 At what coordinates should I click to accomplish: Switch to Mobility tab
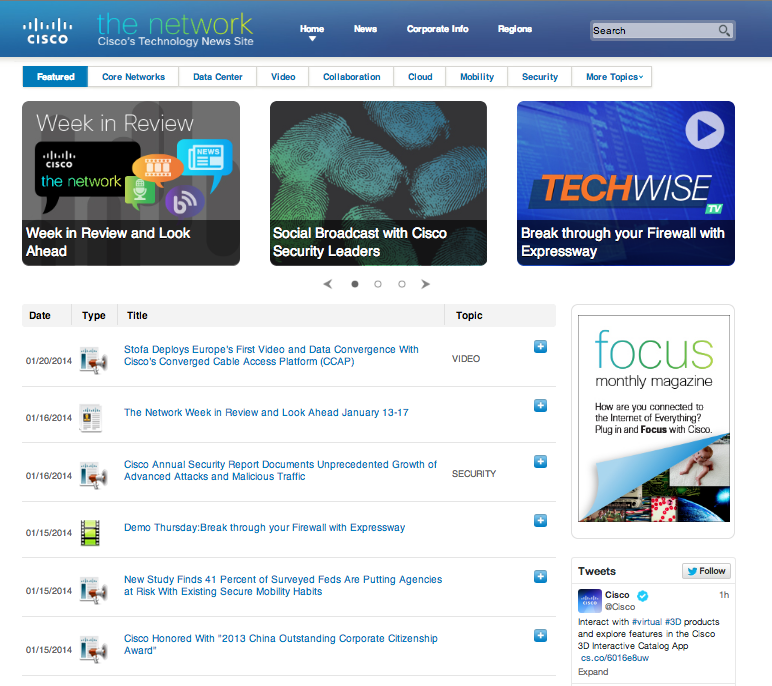tap(477, 77)
